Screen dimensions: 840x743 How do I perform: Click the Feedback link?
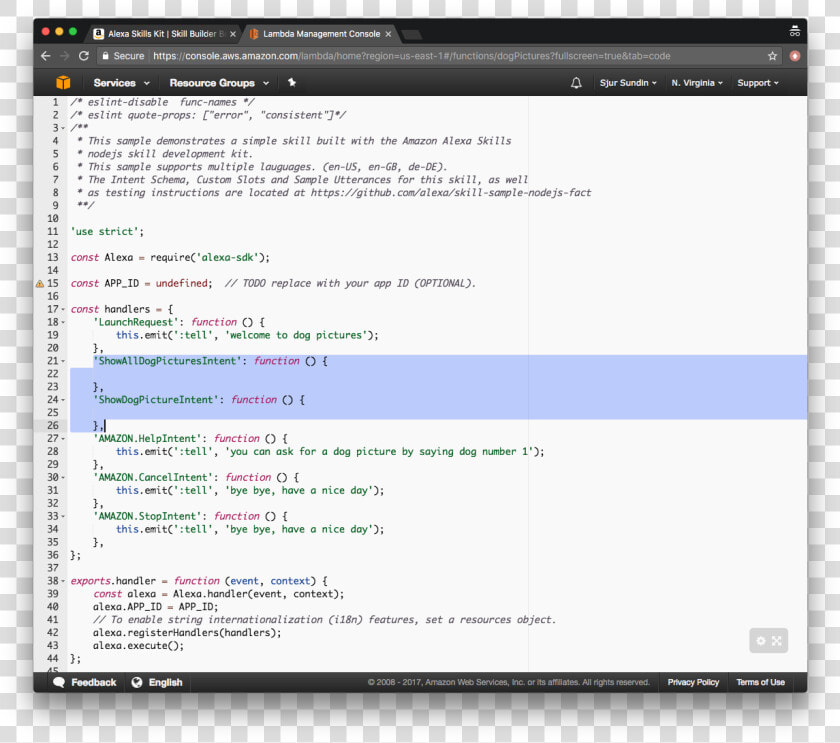tap(94, 682)
